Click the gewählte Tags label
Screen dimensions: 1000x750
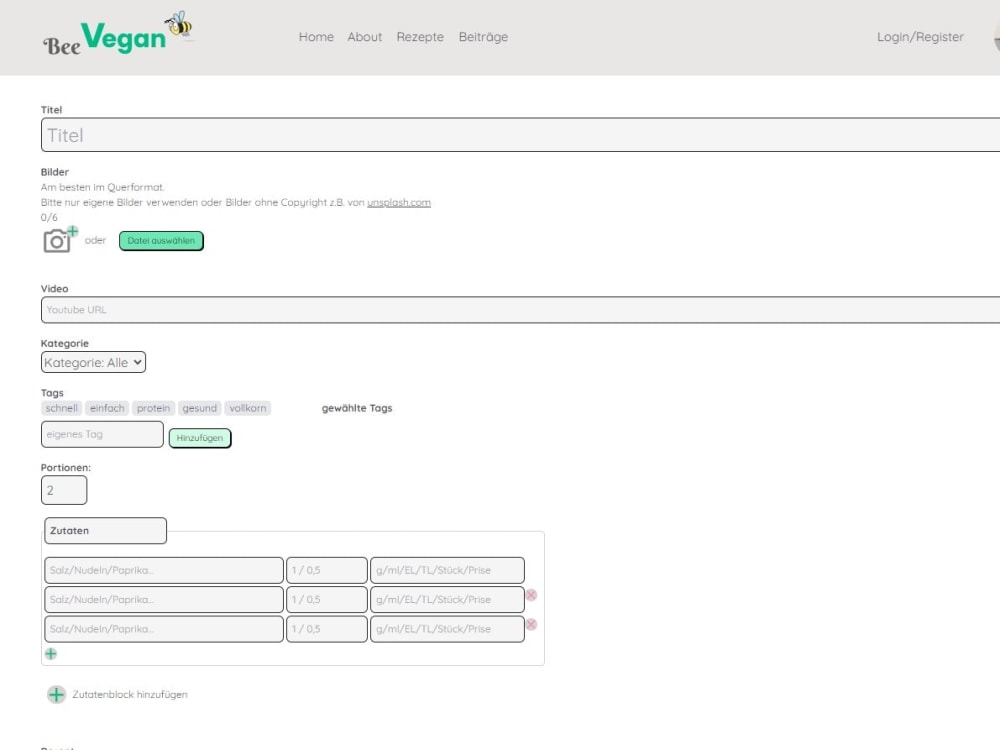pos(357,408)
